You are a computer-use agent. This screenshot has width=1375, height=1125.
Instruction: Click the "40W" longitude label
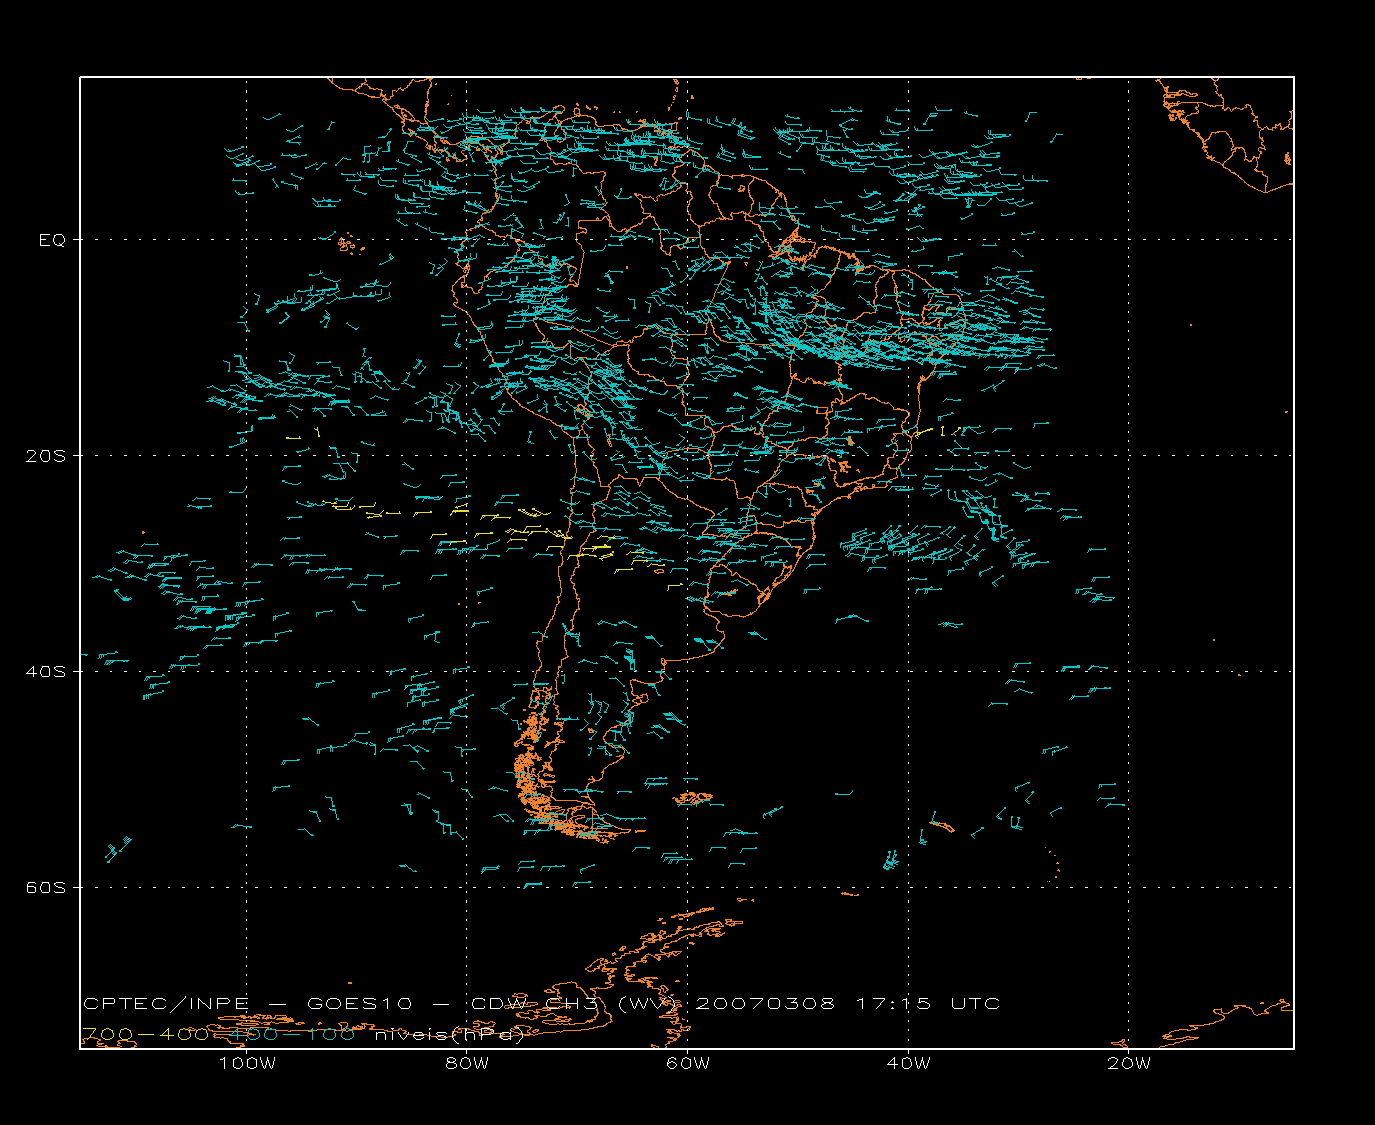[x=908, y=1063]
